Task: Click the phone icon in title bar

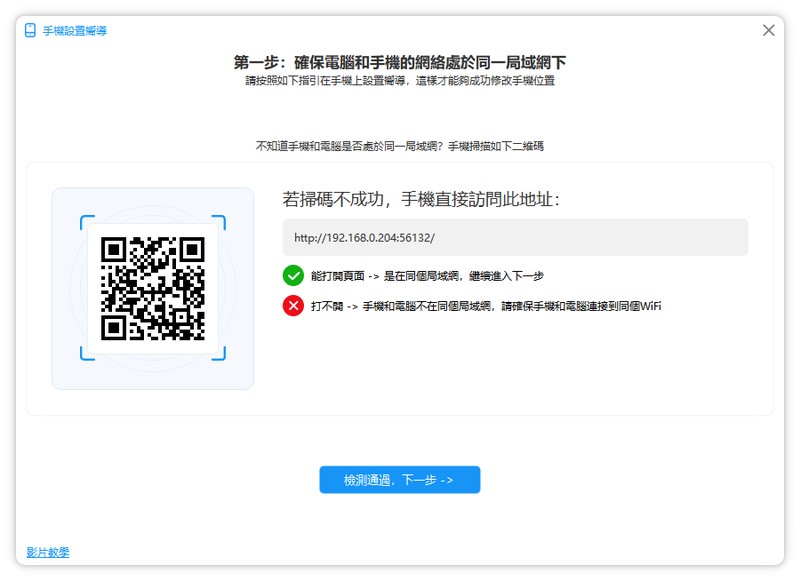Action: pyautogui.click(x=30, y=31)
